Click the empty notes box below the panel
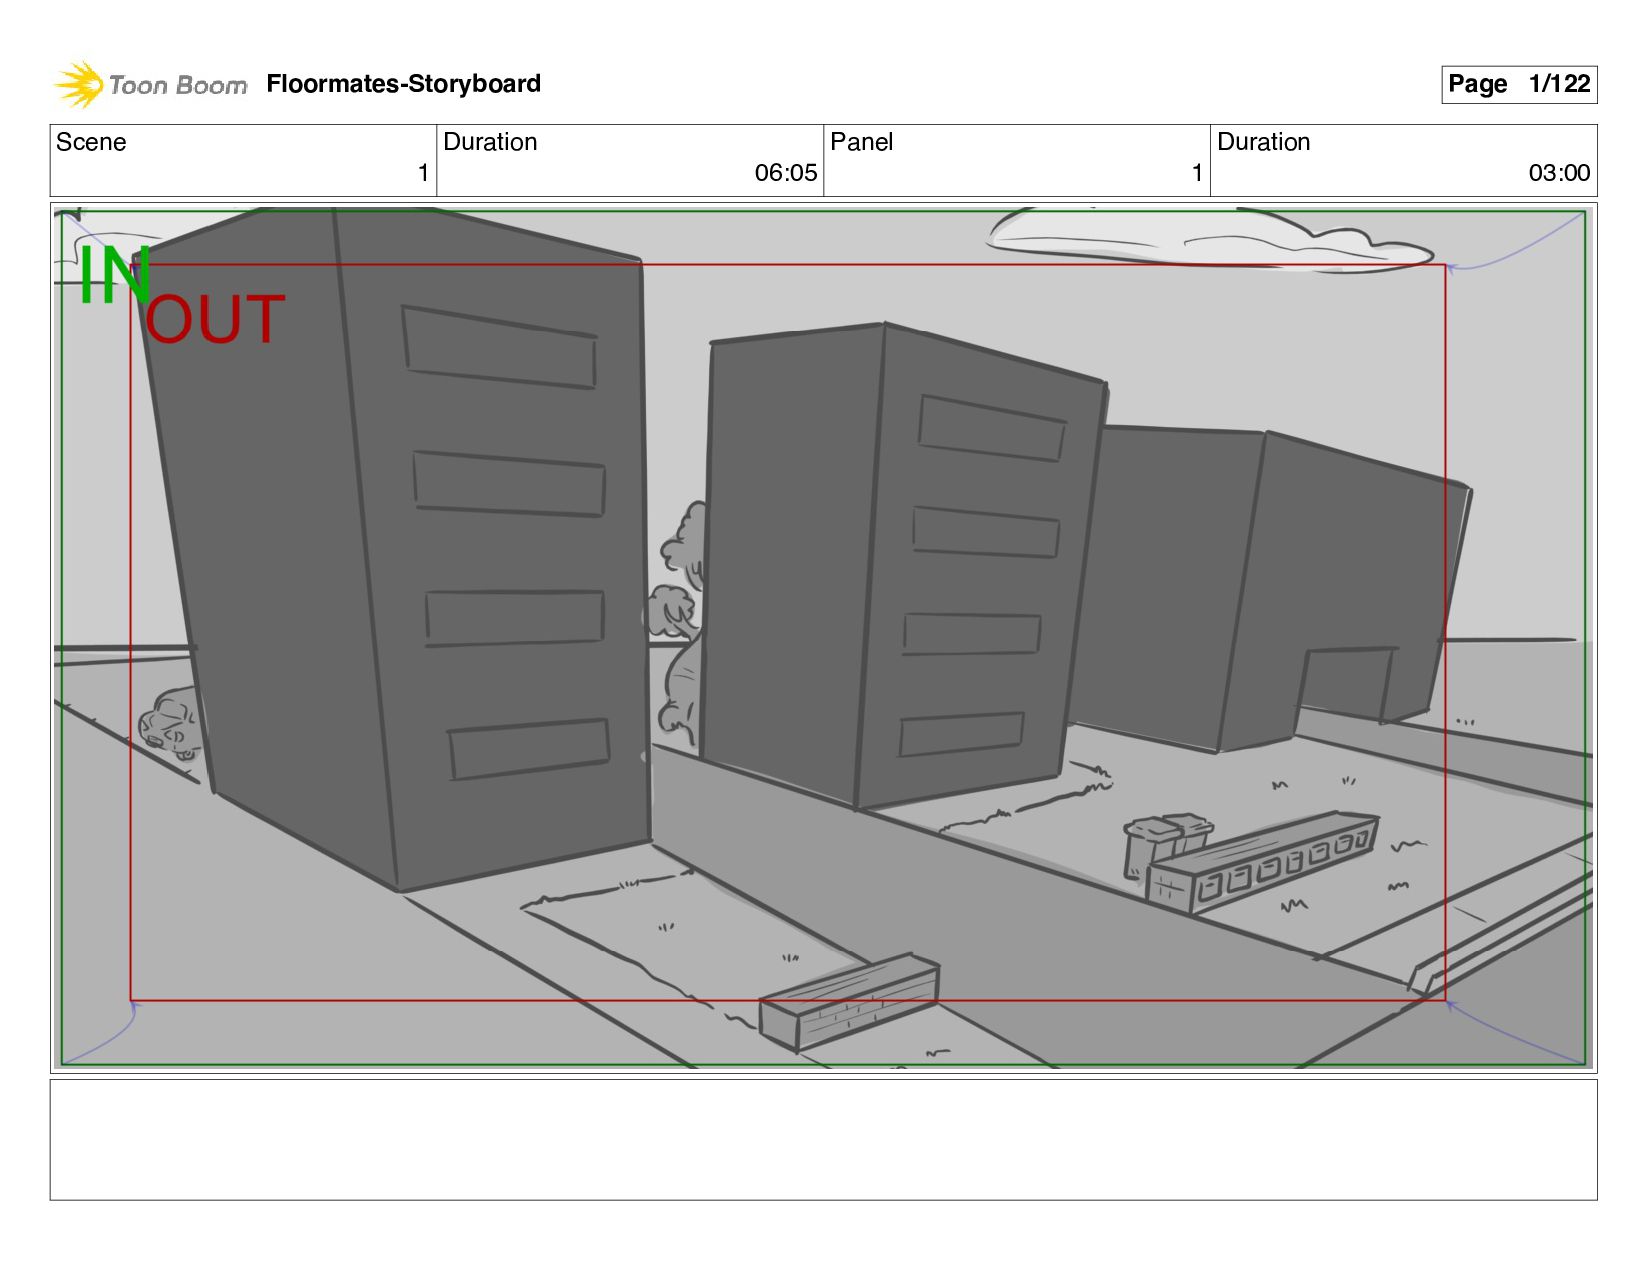The height and width of the screenshot is (1275, 1650). [x=824, y=1139]
